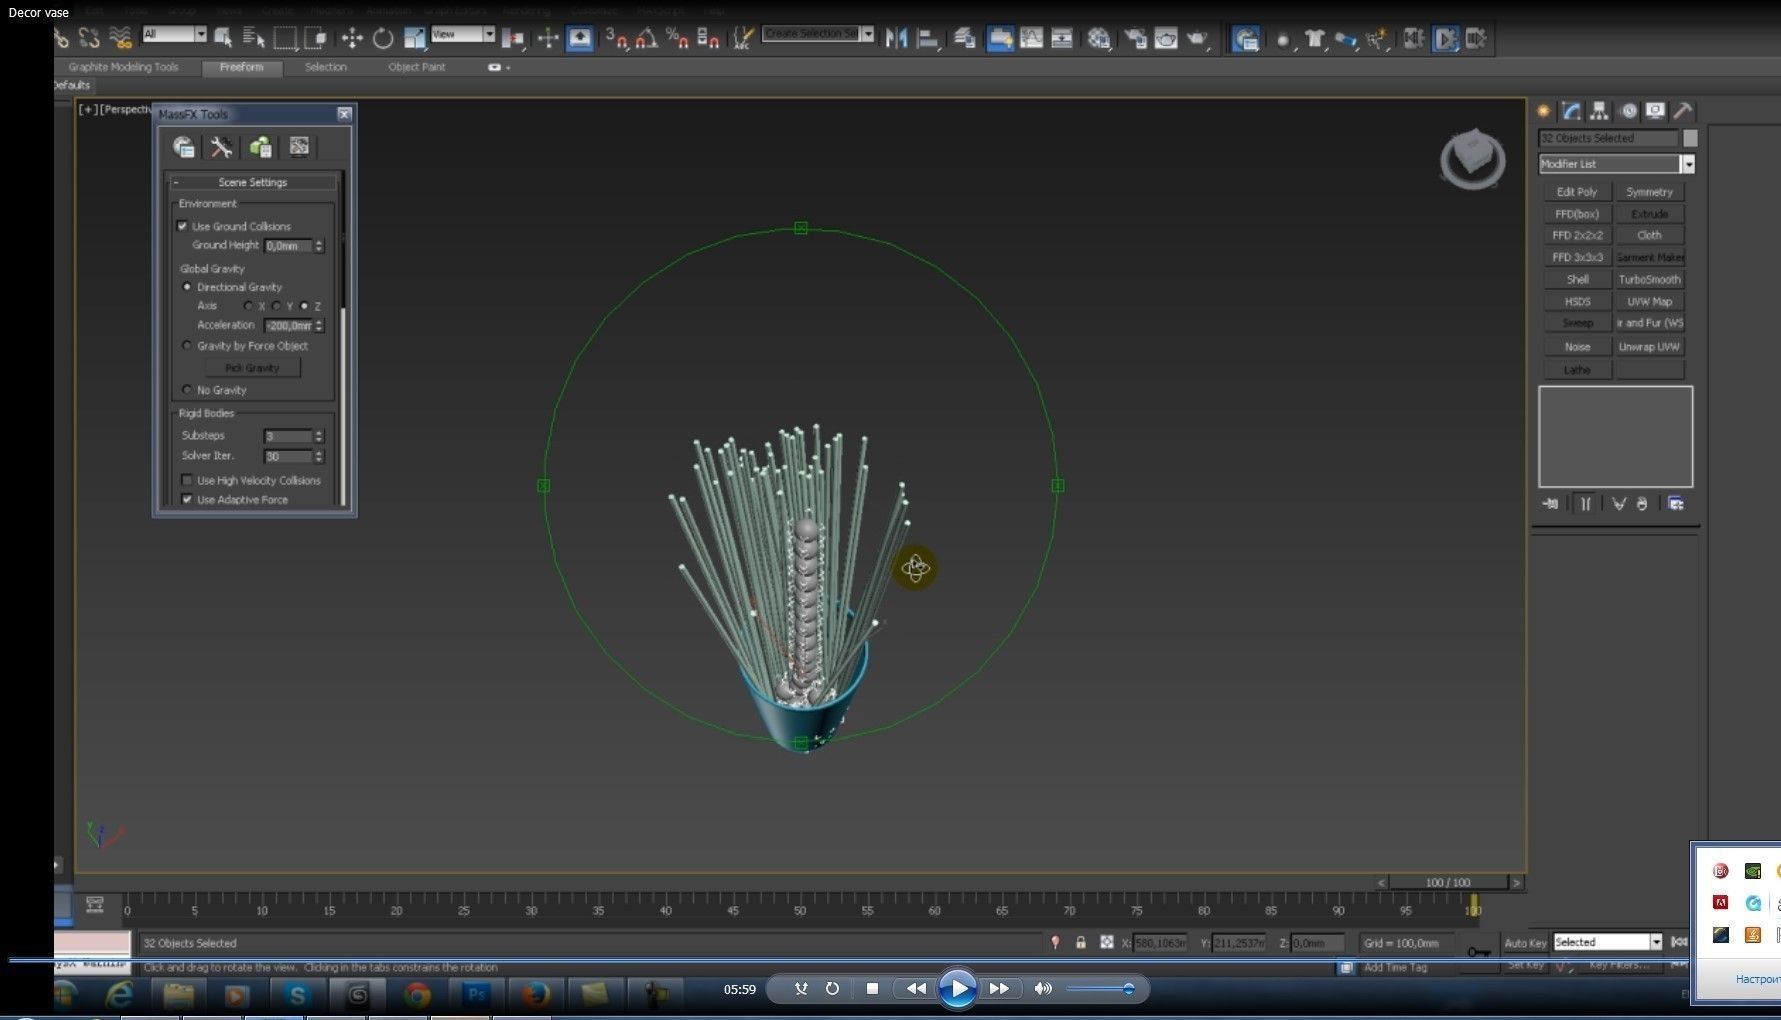This screenshot has height=1020, width=1781.
Task: Apply the Shell modifier button
Action: click(1577, 280)
